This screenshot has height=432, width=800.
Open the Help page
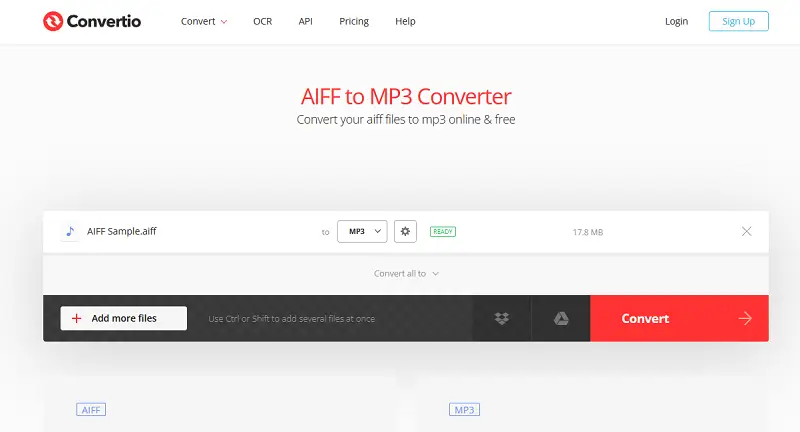[405, 21]
